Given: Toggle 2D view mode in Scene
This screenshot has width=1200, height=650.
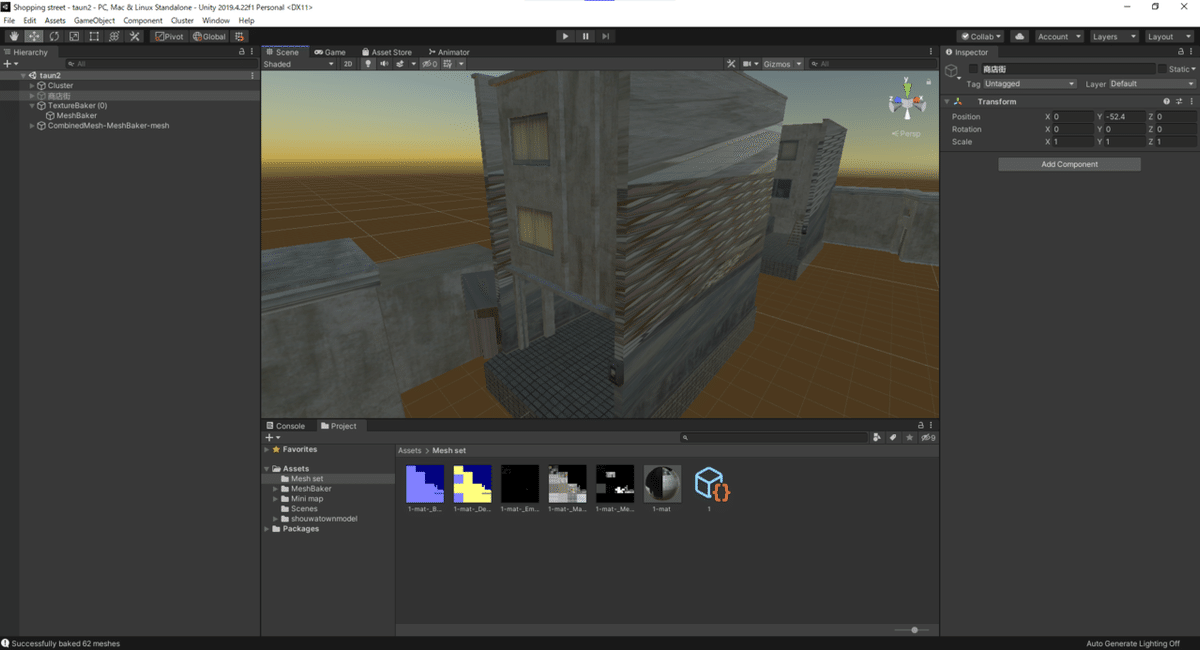Looking at the screenshot, I should click(x=348, y=64).
